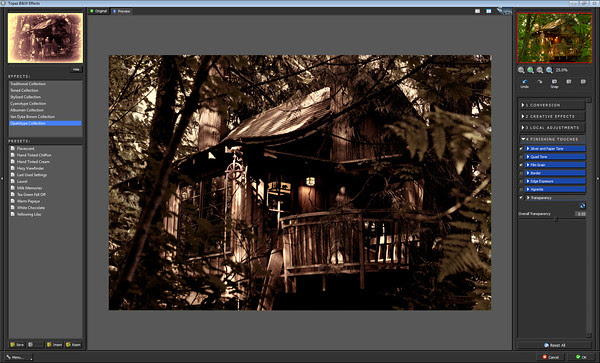Image resolution: width=600 pixels, height=363 pixels.
Task: Click the Export preset button
Action: [x=73, y=345]
